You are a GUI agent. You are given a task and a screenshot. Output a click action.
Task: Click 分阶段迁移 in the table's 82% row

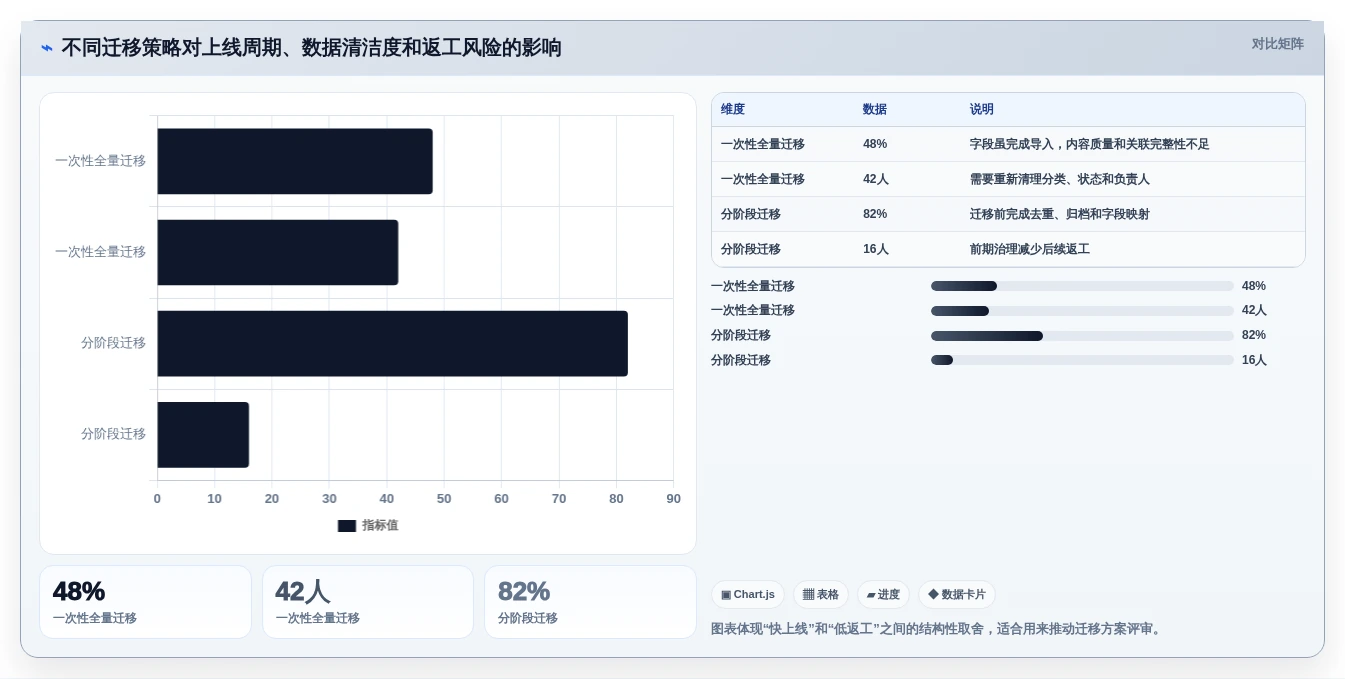click(751, 214)
